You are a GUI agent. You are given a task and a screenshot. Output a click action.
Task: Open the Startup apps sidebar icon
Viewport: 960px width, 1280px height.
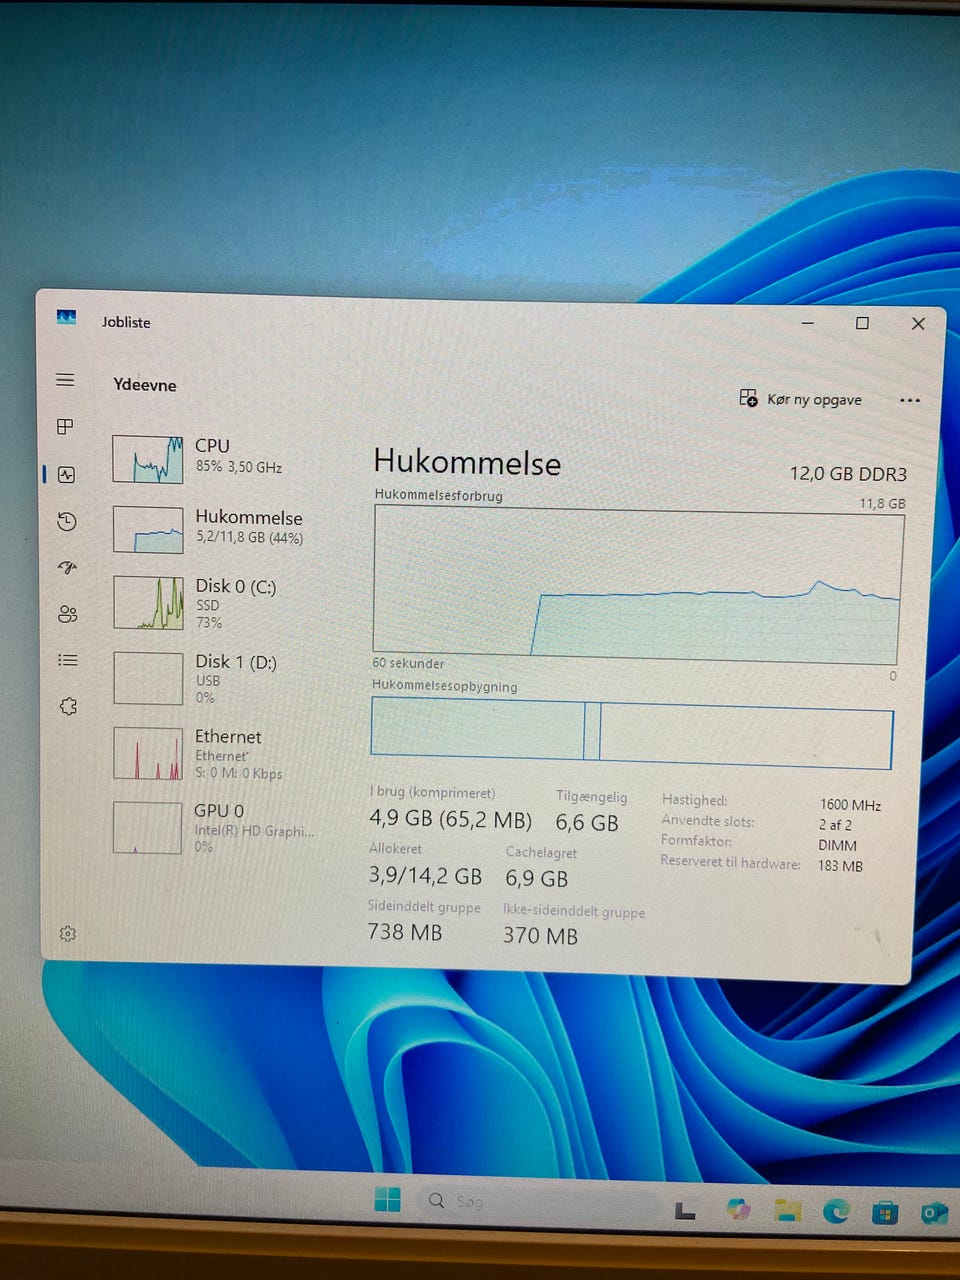click(68, 567)
